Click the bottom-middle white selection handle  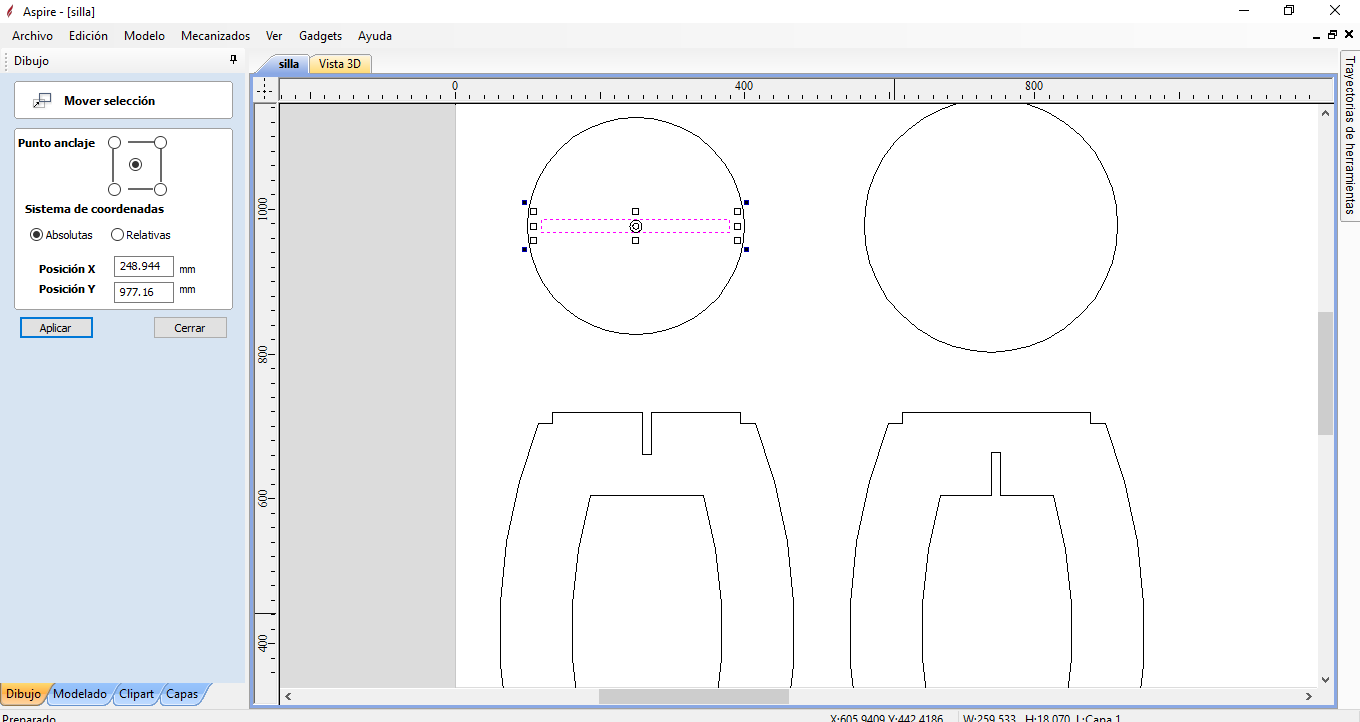(636, 241)
